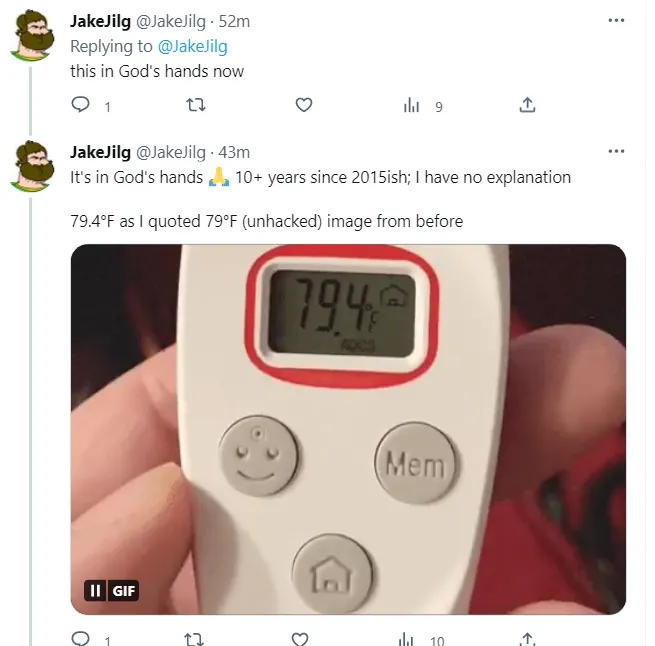The height and width of the screenshot is (646, 655).
Task: Open more options for the 52m tweet
Action: click(x=617, y=21)
